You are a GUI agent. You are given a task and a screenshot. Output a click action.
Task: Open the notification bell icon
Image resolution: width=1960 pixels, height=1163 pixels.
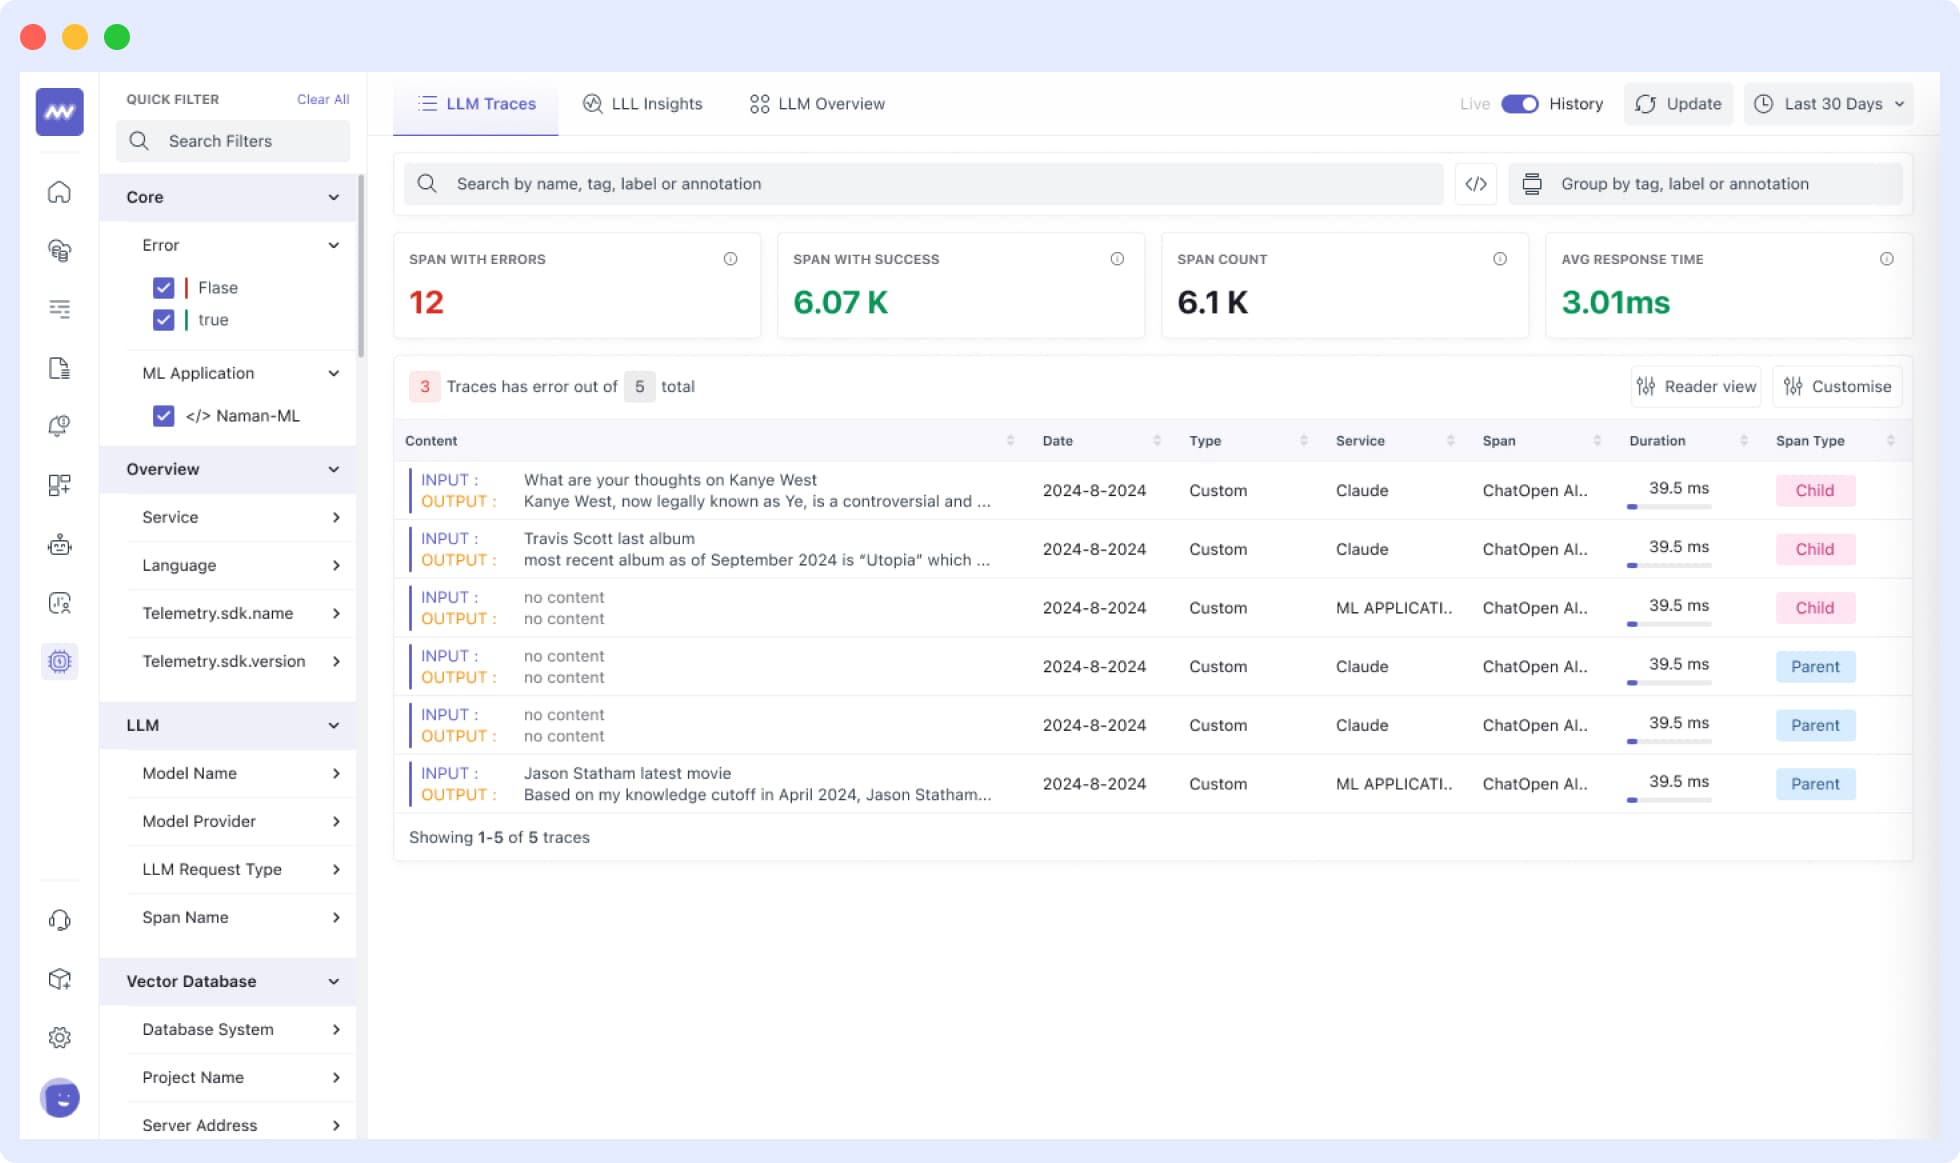pos(59,425)
